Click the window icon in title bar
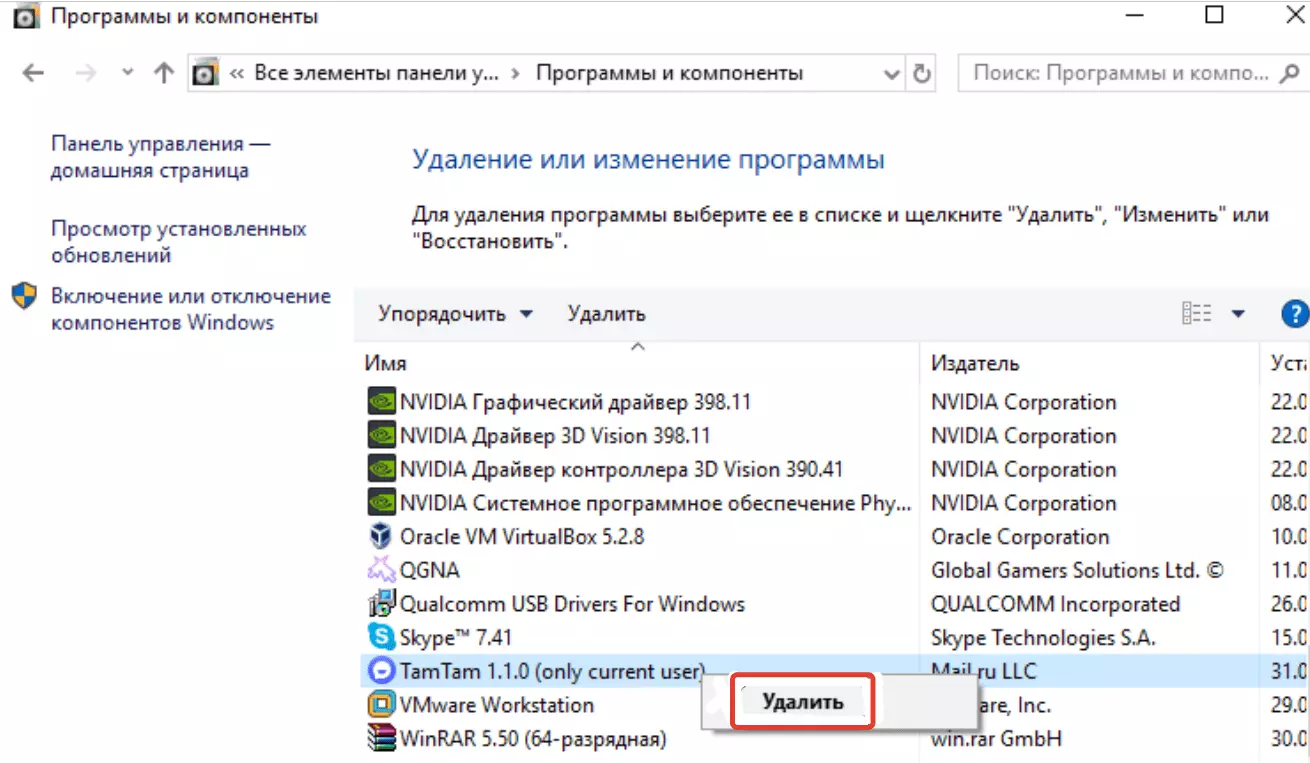 click(x=24, y=16)
